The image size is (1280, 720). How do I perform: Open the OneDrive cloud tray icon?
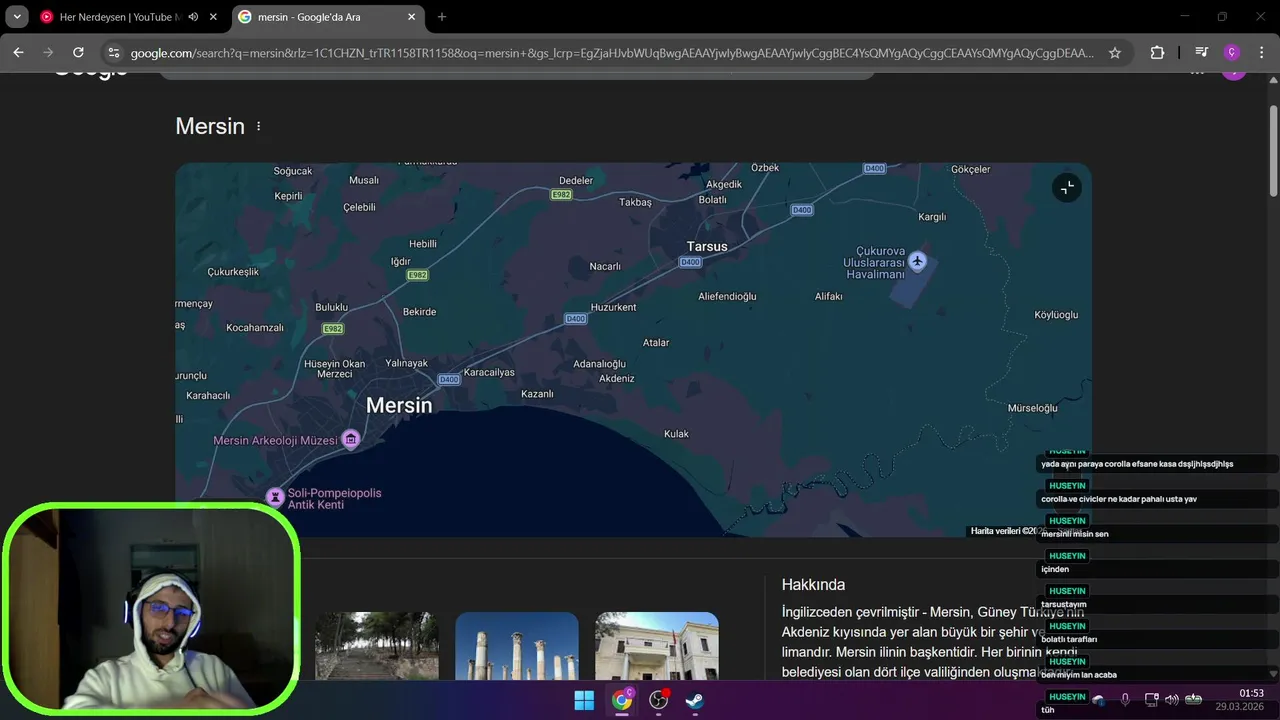pyautogui.click(x=1099, y=700)
